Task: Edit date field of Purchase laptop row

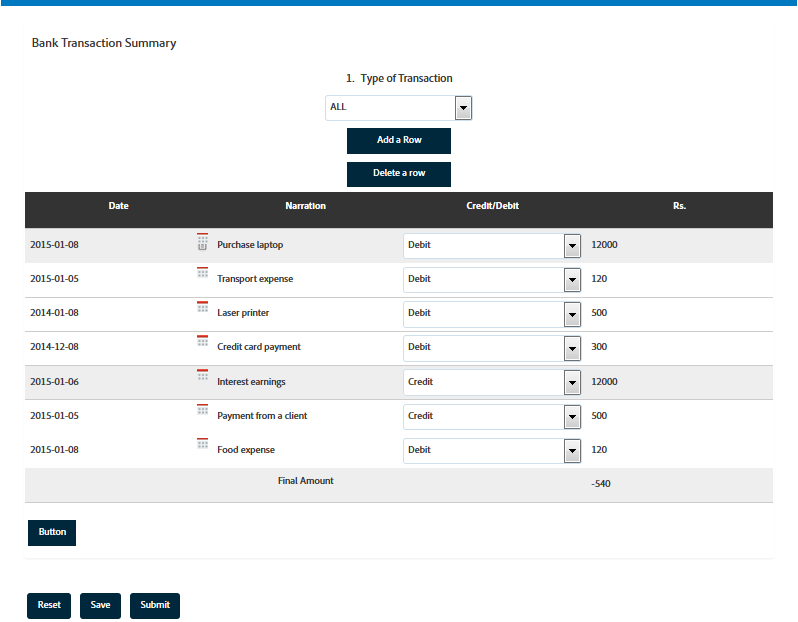Action: pyautogui.click(x=54, y=245)
